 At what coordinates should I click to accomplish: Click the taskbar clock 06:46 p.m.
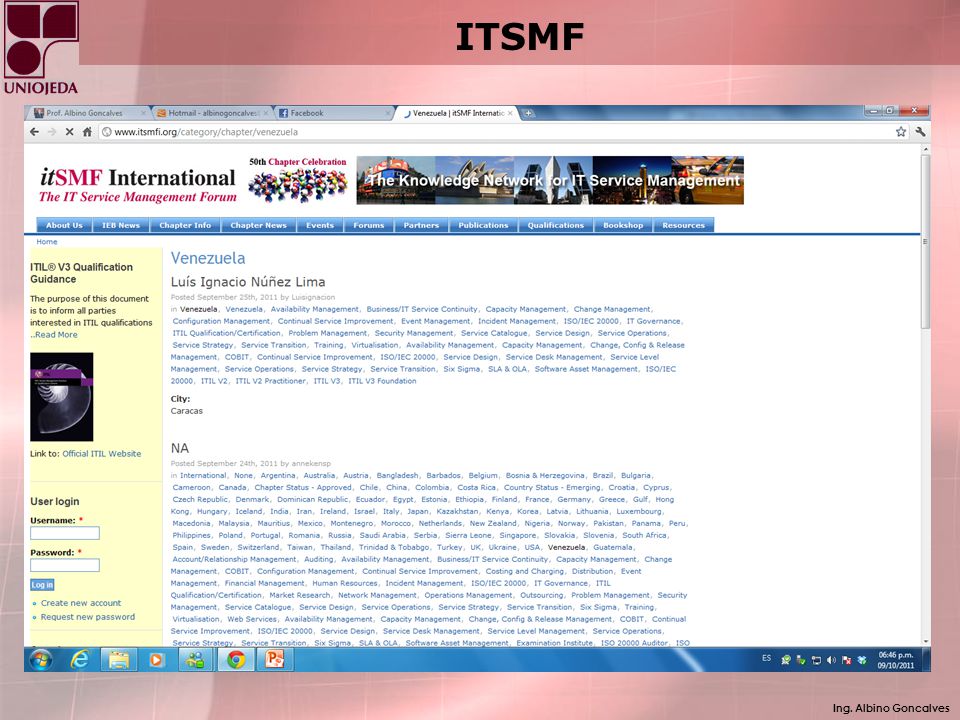pyautogui.click(x=896, y=655)
